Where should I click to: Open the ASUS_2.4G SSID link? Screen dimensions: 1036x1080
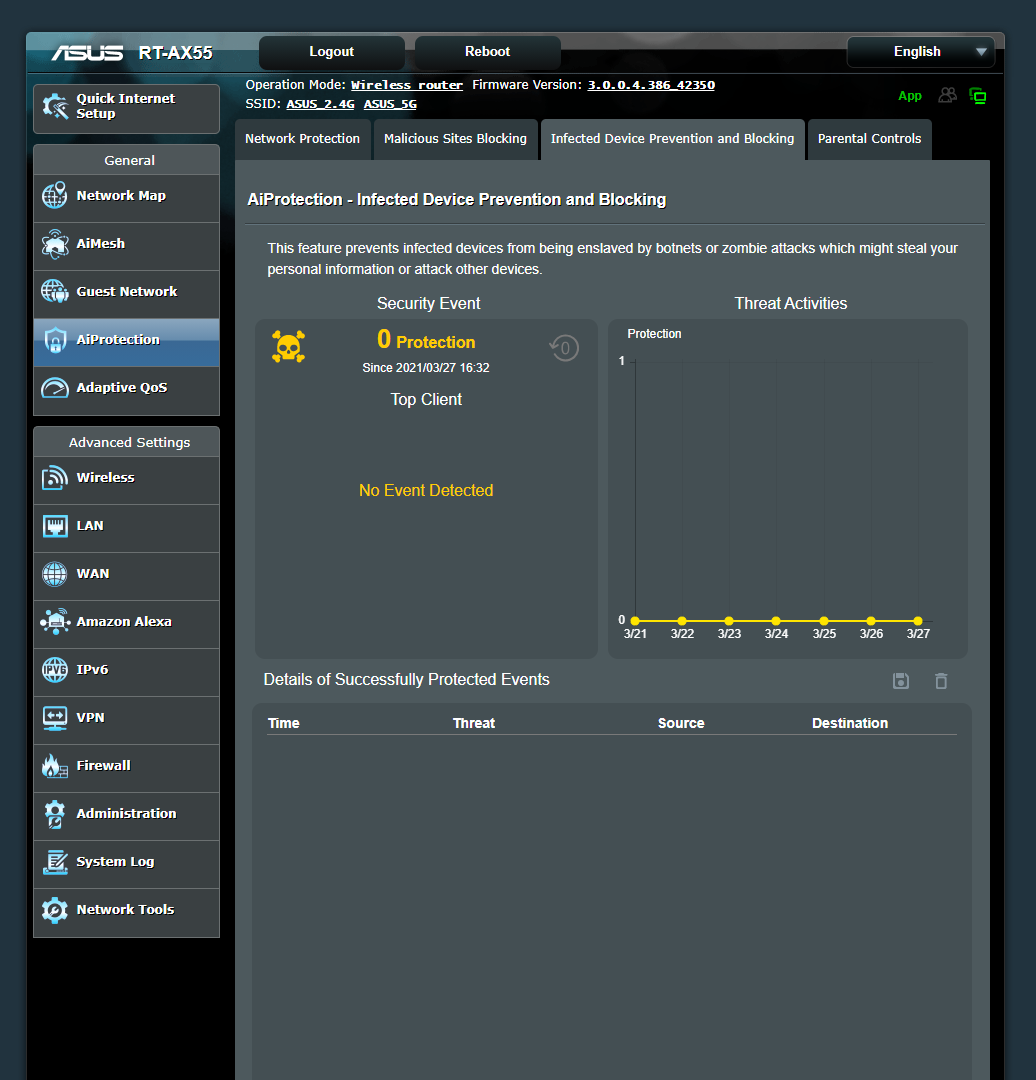(320, 104)
